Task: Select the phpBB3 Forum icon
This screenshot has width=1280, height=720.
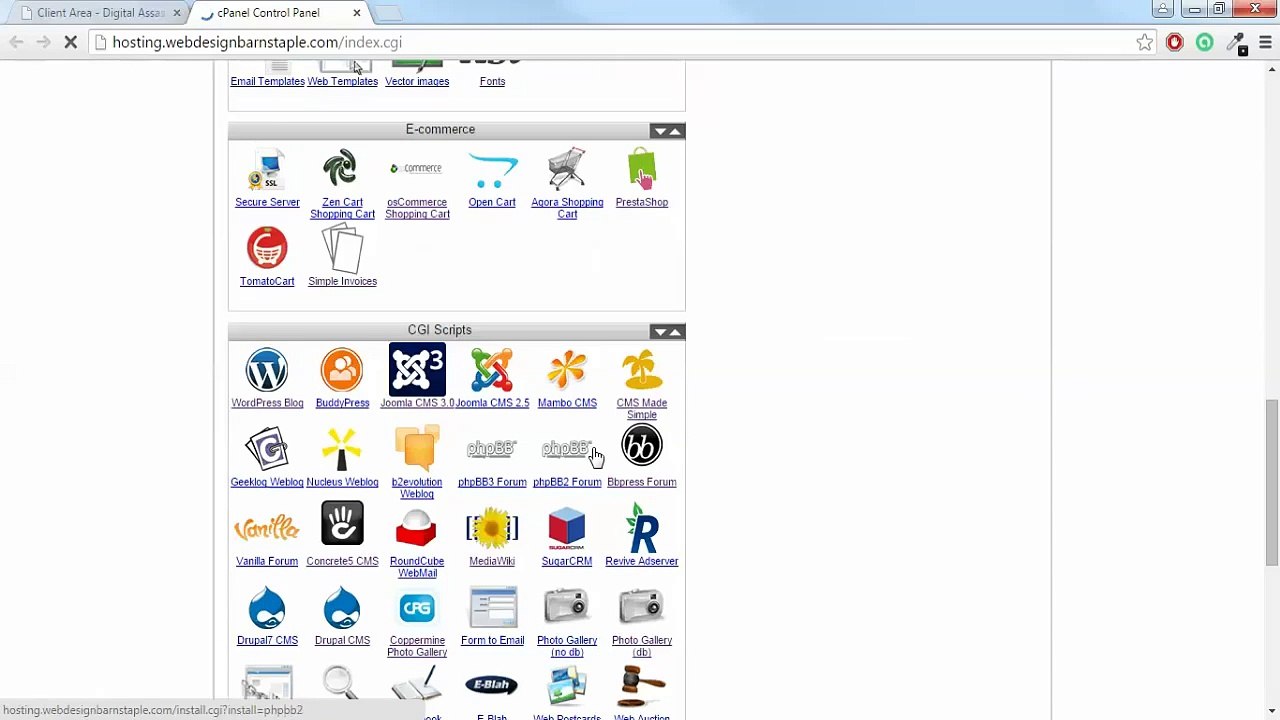Action: click(492, 449)
